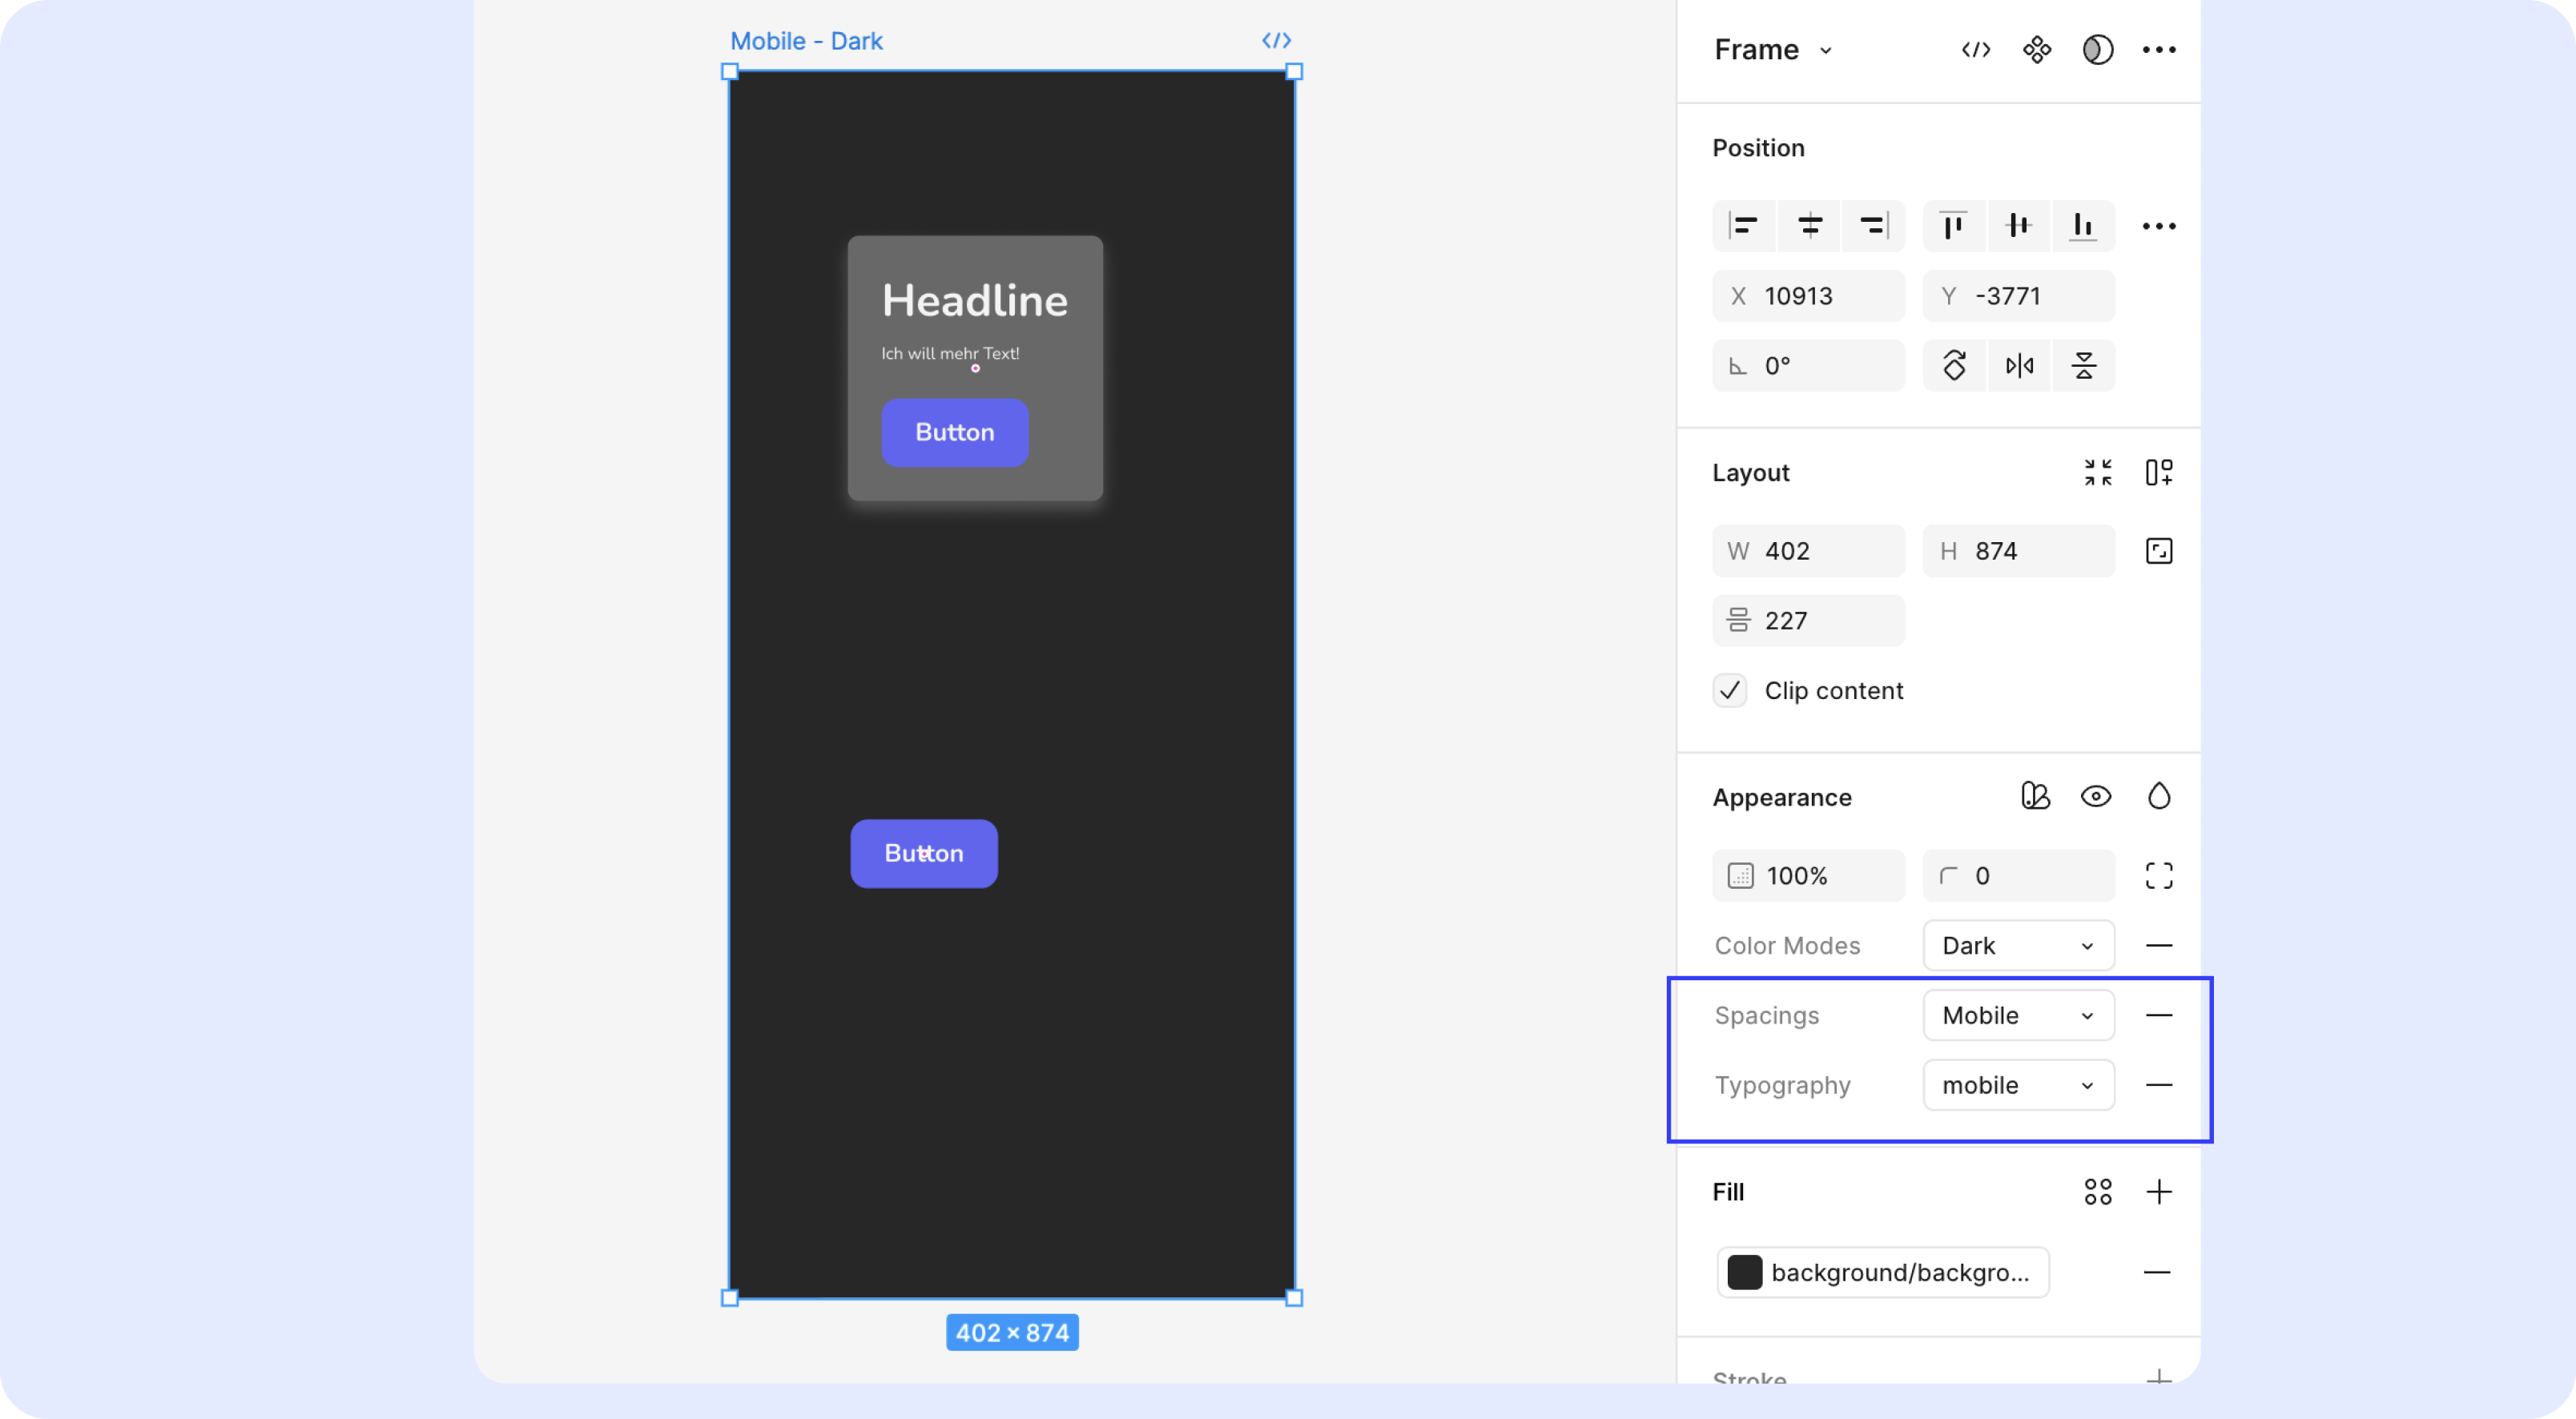Open the more options menu in panel header
The height and width of the screenshot is (1419, 2576).
pyautogui.click(x=2159, y=50)
